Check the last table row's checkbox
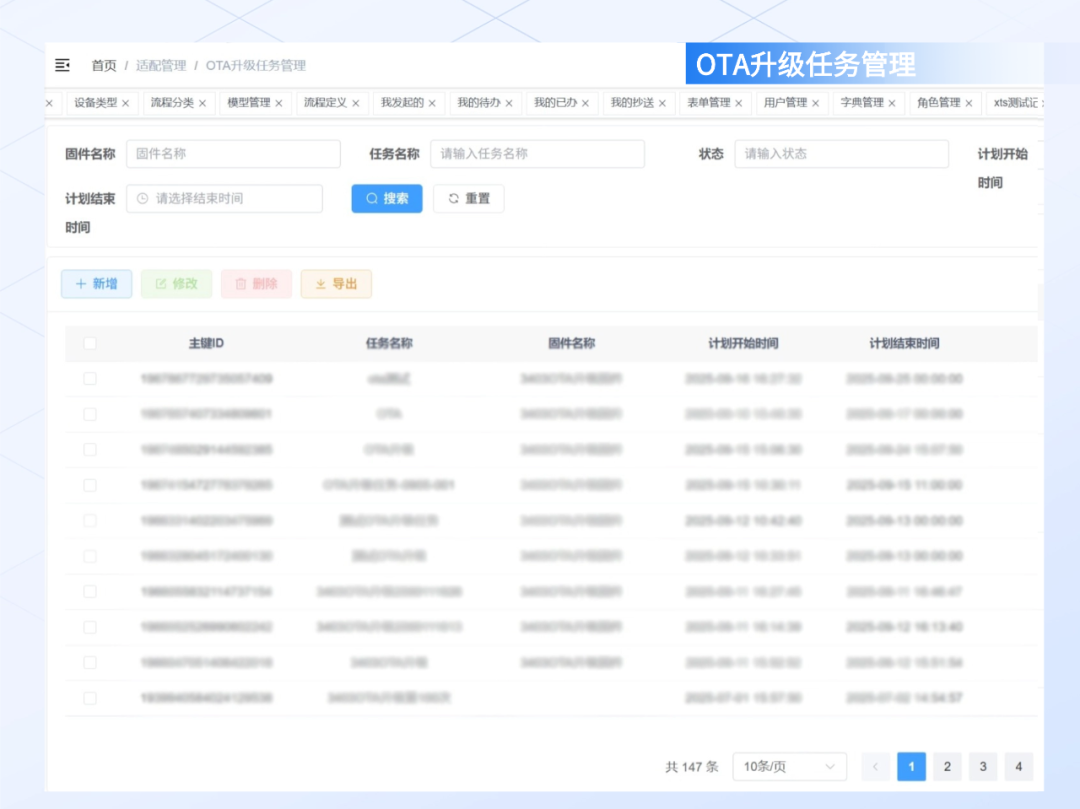Image resolution: width=1080 pixels, height=809 pixels. click(x=90, y=698)
